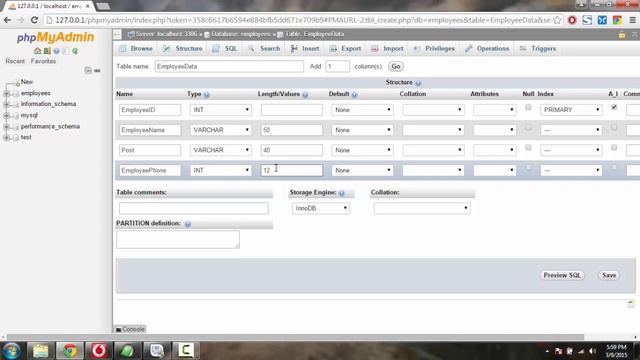Viewport: 640px width, 360px height.
Task: Expand the employees database tree node
Action: [x=7, y=93]
